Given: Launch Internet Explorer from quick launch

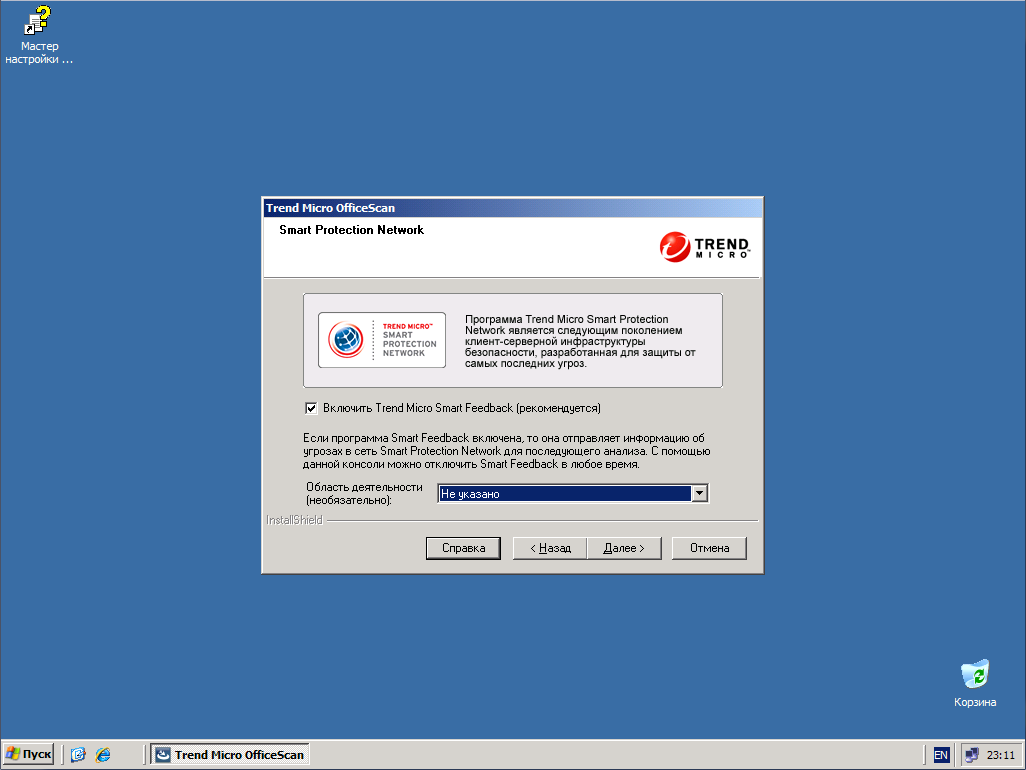Looking at the screenshot, I should tap(103, 754).
